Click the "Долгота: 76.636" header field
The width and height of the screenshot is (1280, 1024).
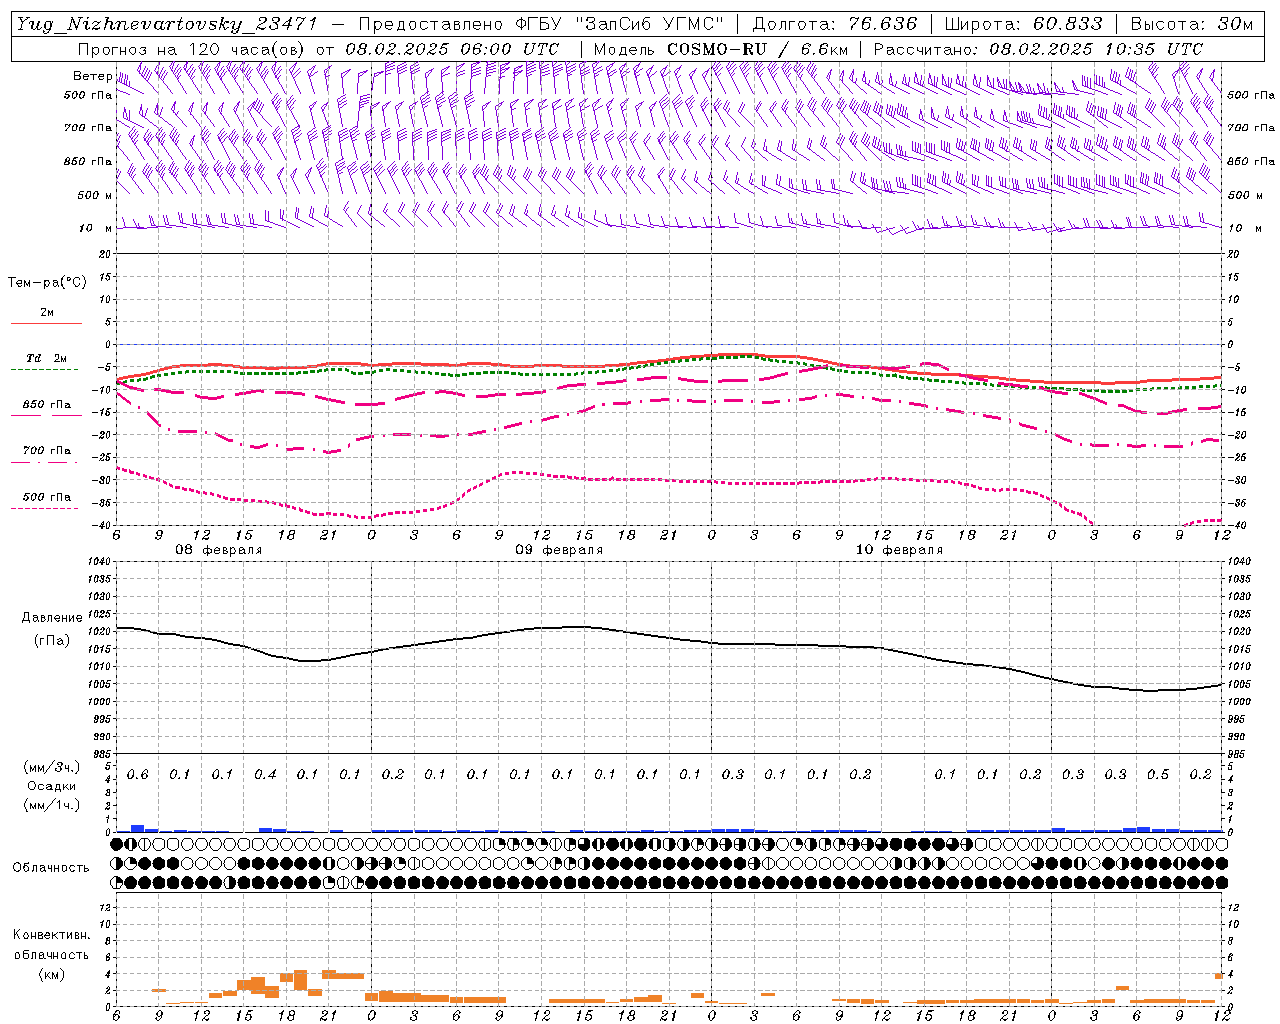[x=834, y=24]
